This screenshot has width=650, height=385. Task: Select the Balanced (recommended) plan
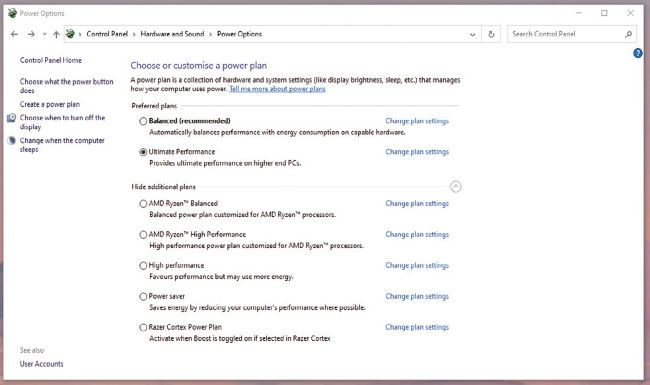coord(143,121)
